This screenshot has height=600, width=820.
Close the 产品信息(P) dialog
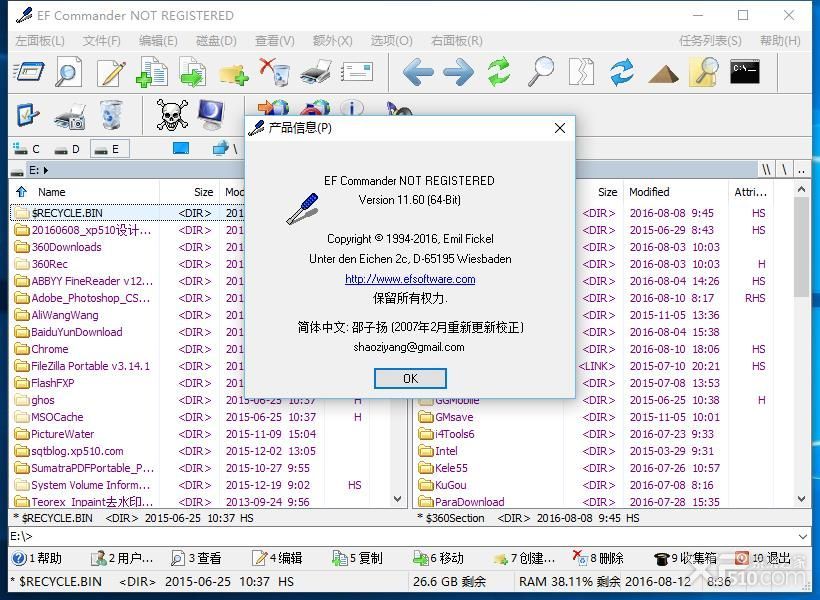coord(560,128)
